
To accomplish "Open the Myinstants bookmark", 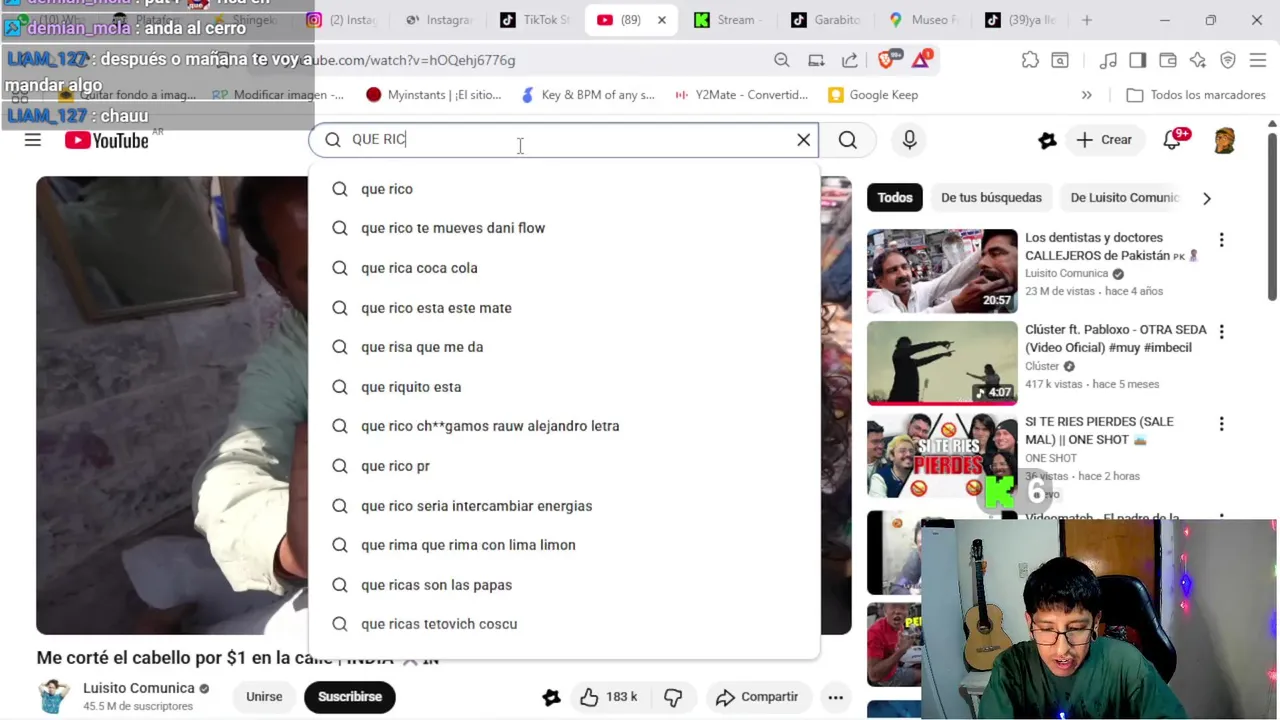I will [433, 95].
